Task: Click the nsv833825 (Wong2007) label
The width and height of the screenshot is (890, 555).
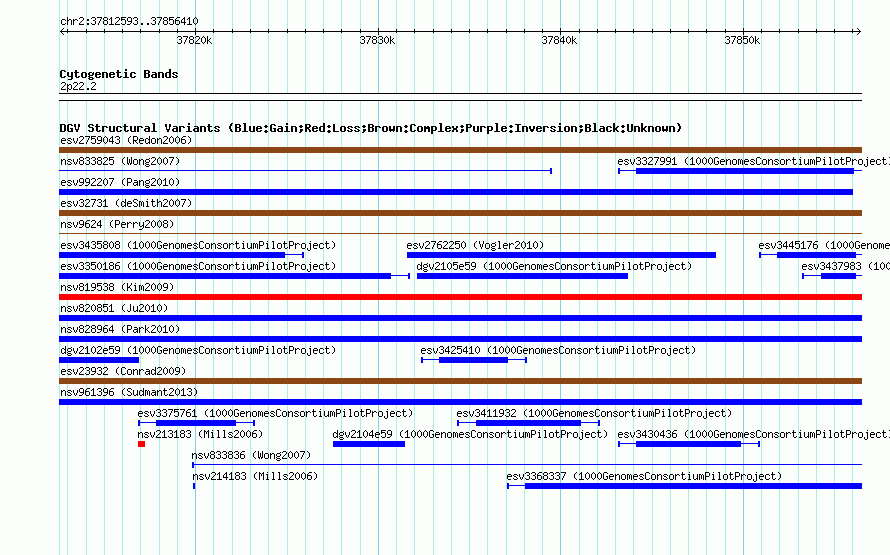Action: point(120,161)
